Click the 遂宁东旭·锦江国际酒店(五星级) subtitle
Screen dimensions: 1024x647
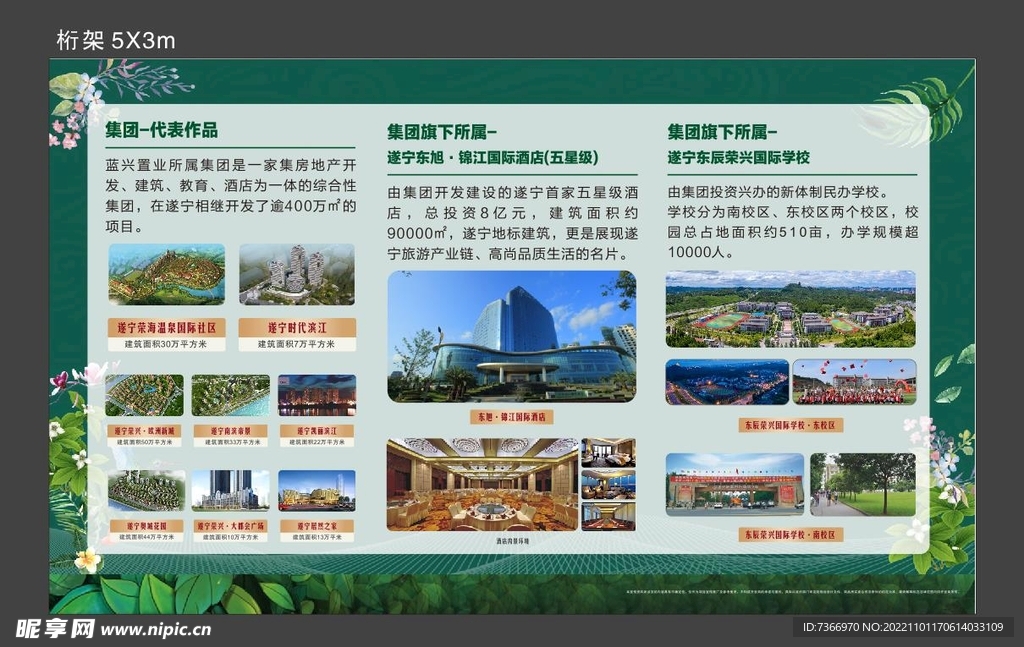point(493,157)
